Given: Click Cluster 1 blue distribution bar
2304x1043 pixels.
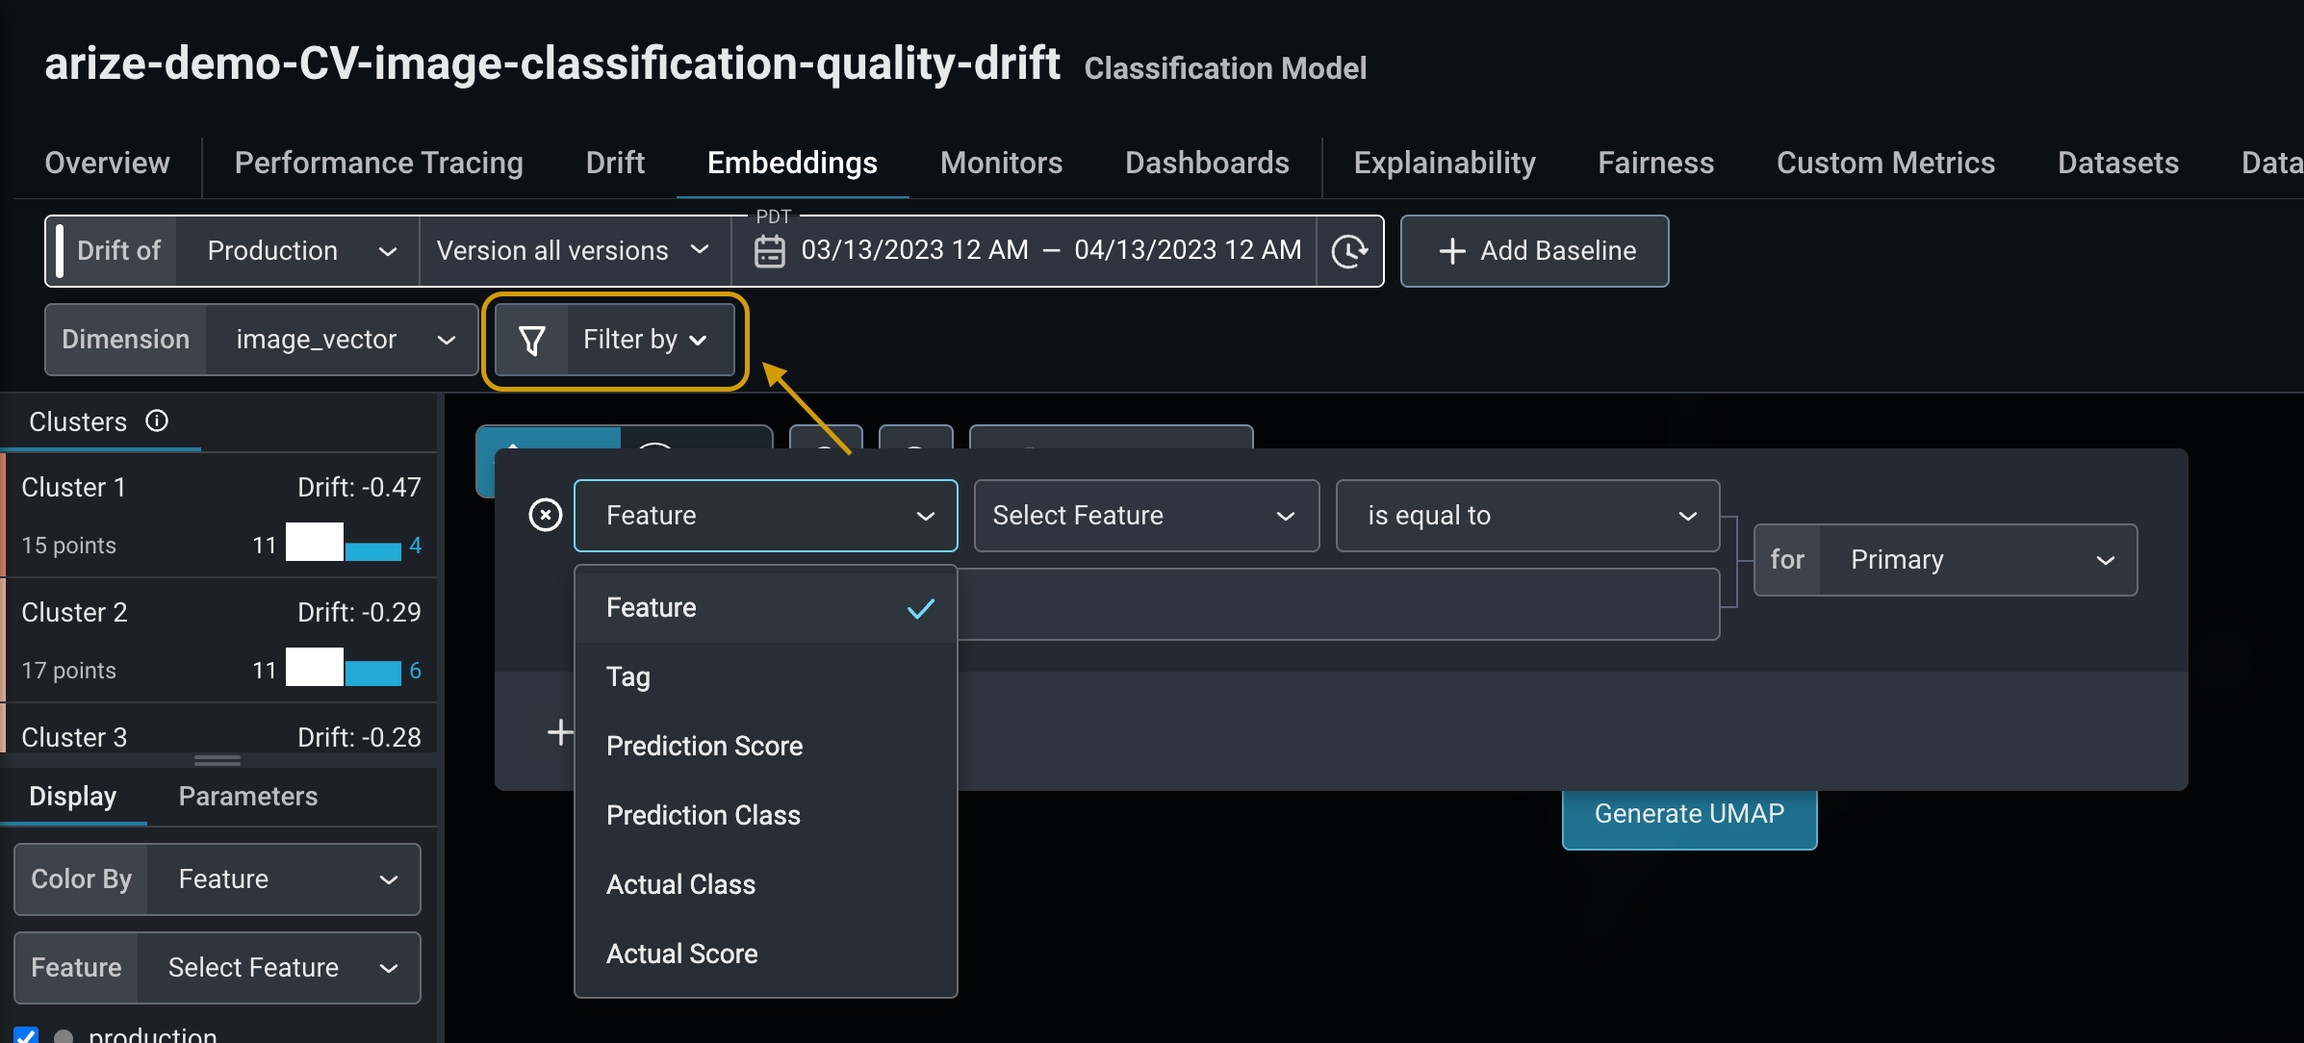Looking at the screenshot, I should pos(373,549).
